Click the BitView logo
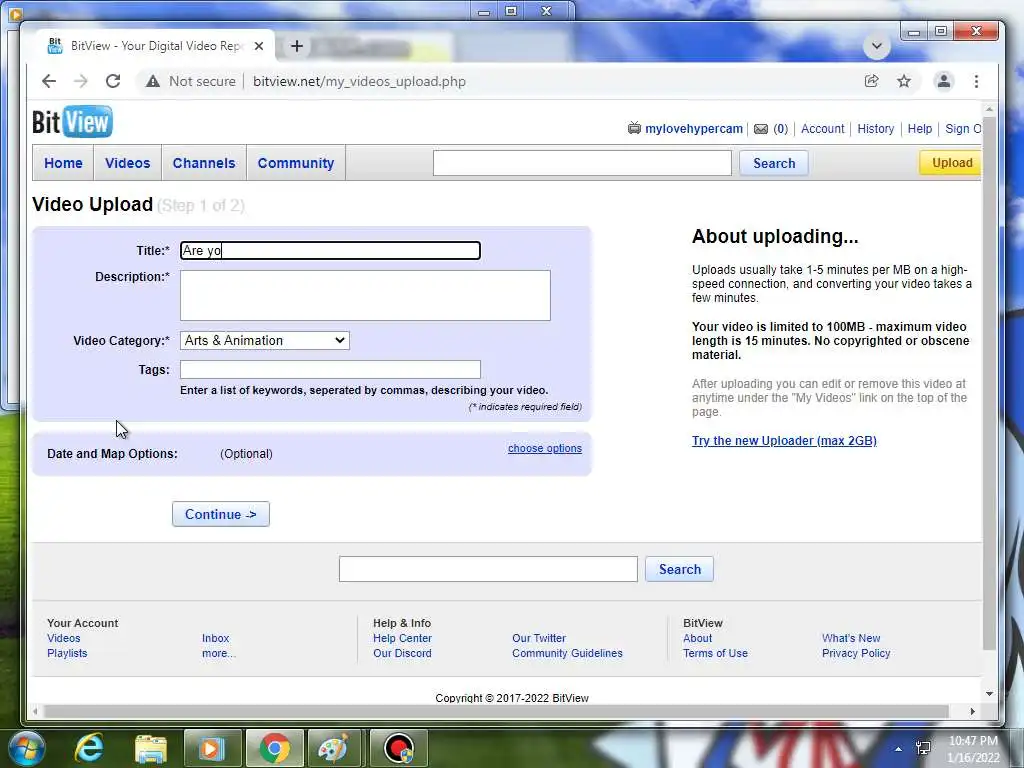Screen dimensions: 1024x768 tap(72, 121)
